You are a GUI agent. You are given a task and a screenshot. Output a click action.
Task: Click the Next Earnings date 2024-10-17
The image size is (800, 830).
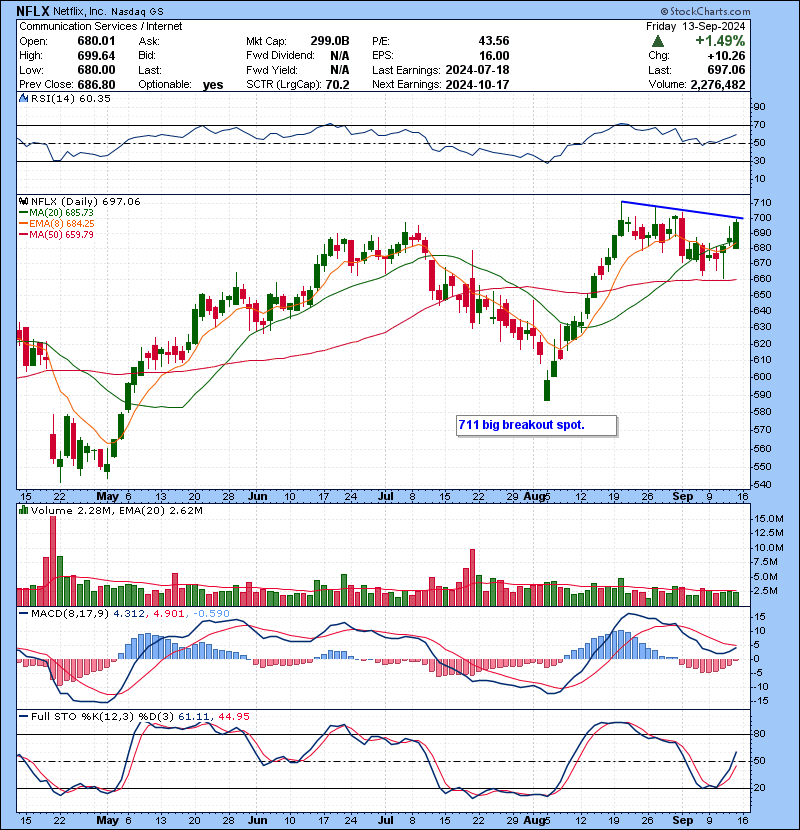point(477,84)
